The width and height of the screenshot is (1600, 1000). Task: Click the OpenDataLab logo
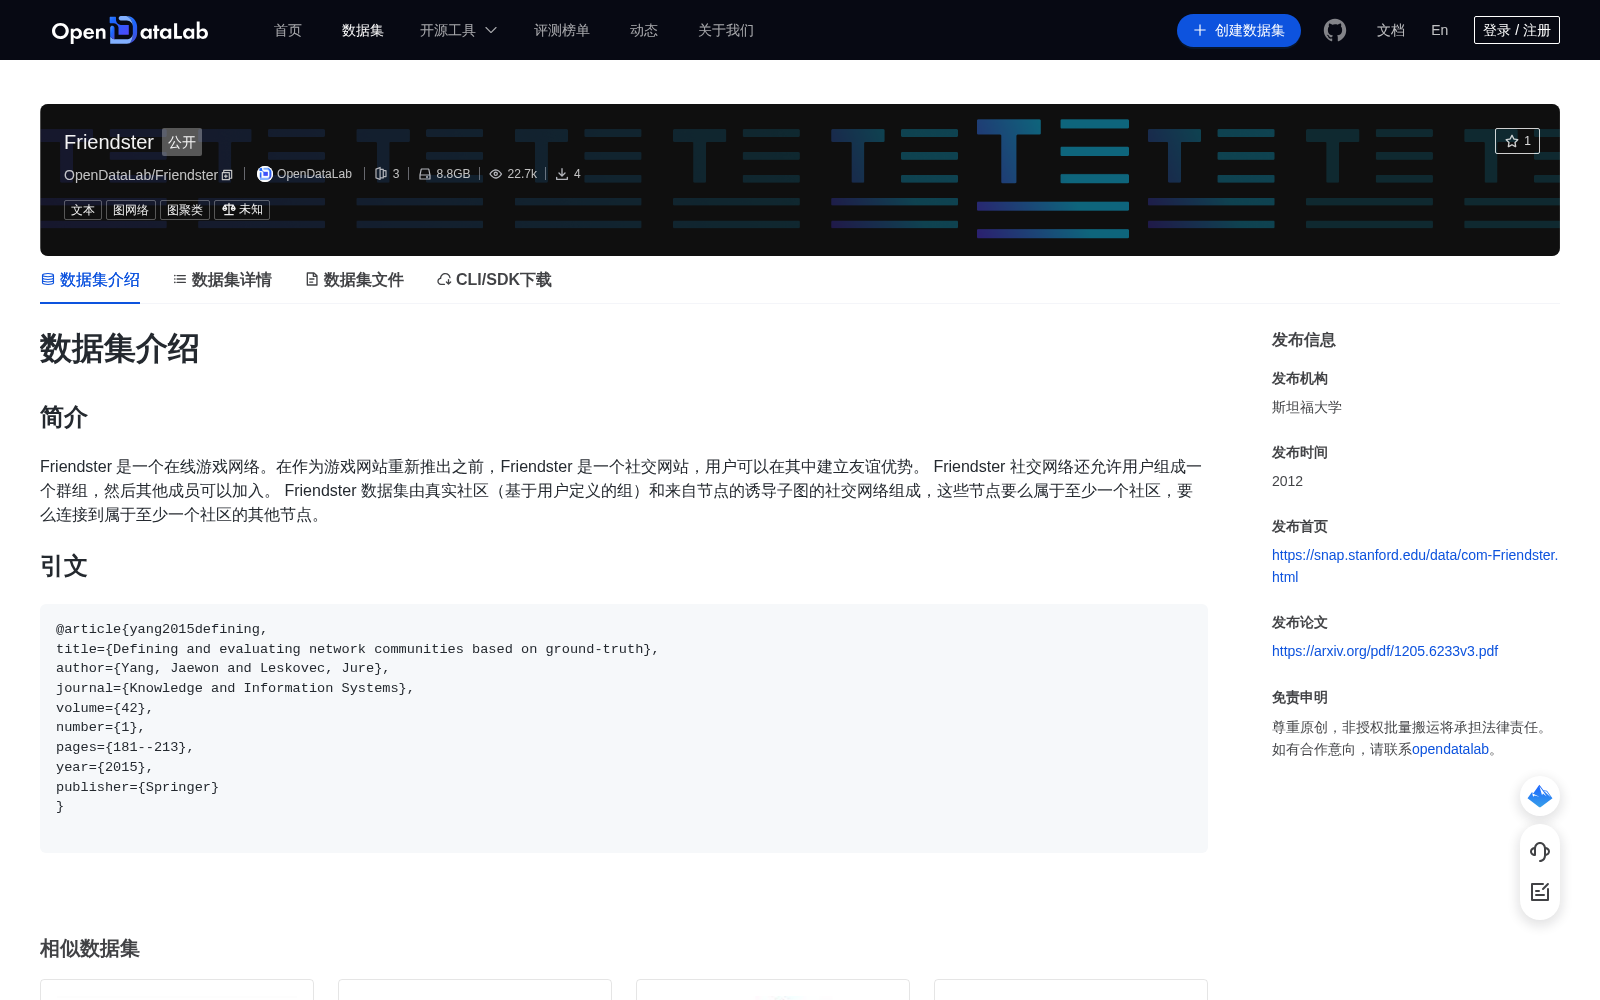(130, 30)
